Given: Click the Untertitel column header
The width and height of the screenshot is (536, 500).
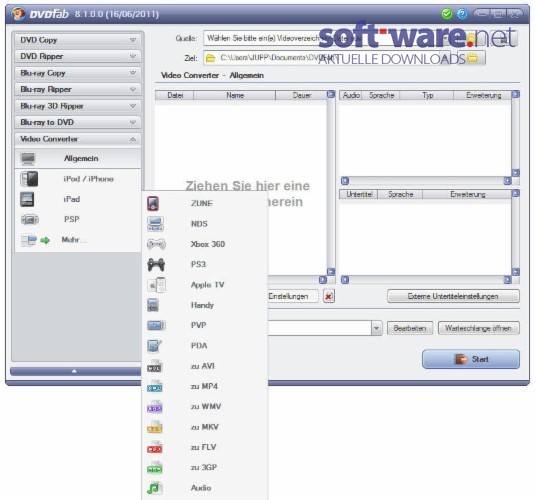Looking at the screenshot, I should point(359,194).
